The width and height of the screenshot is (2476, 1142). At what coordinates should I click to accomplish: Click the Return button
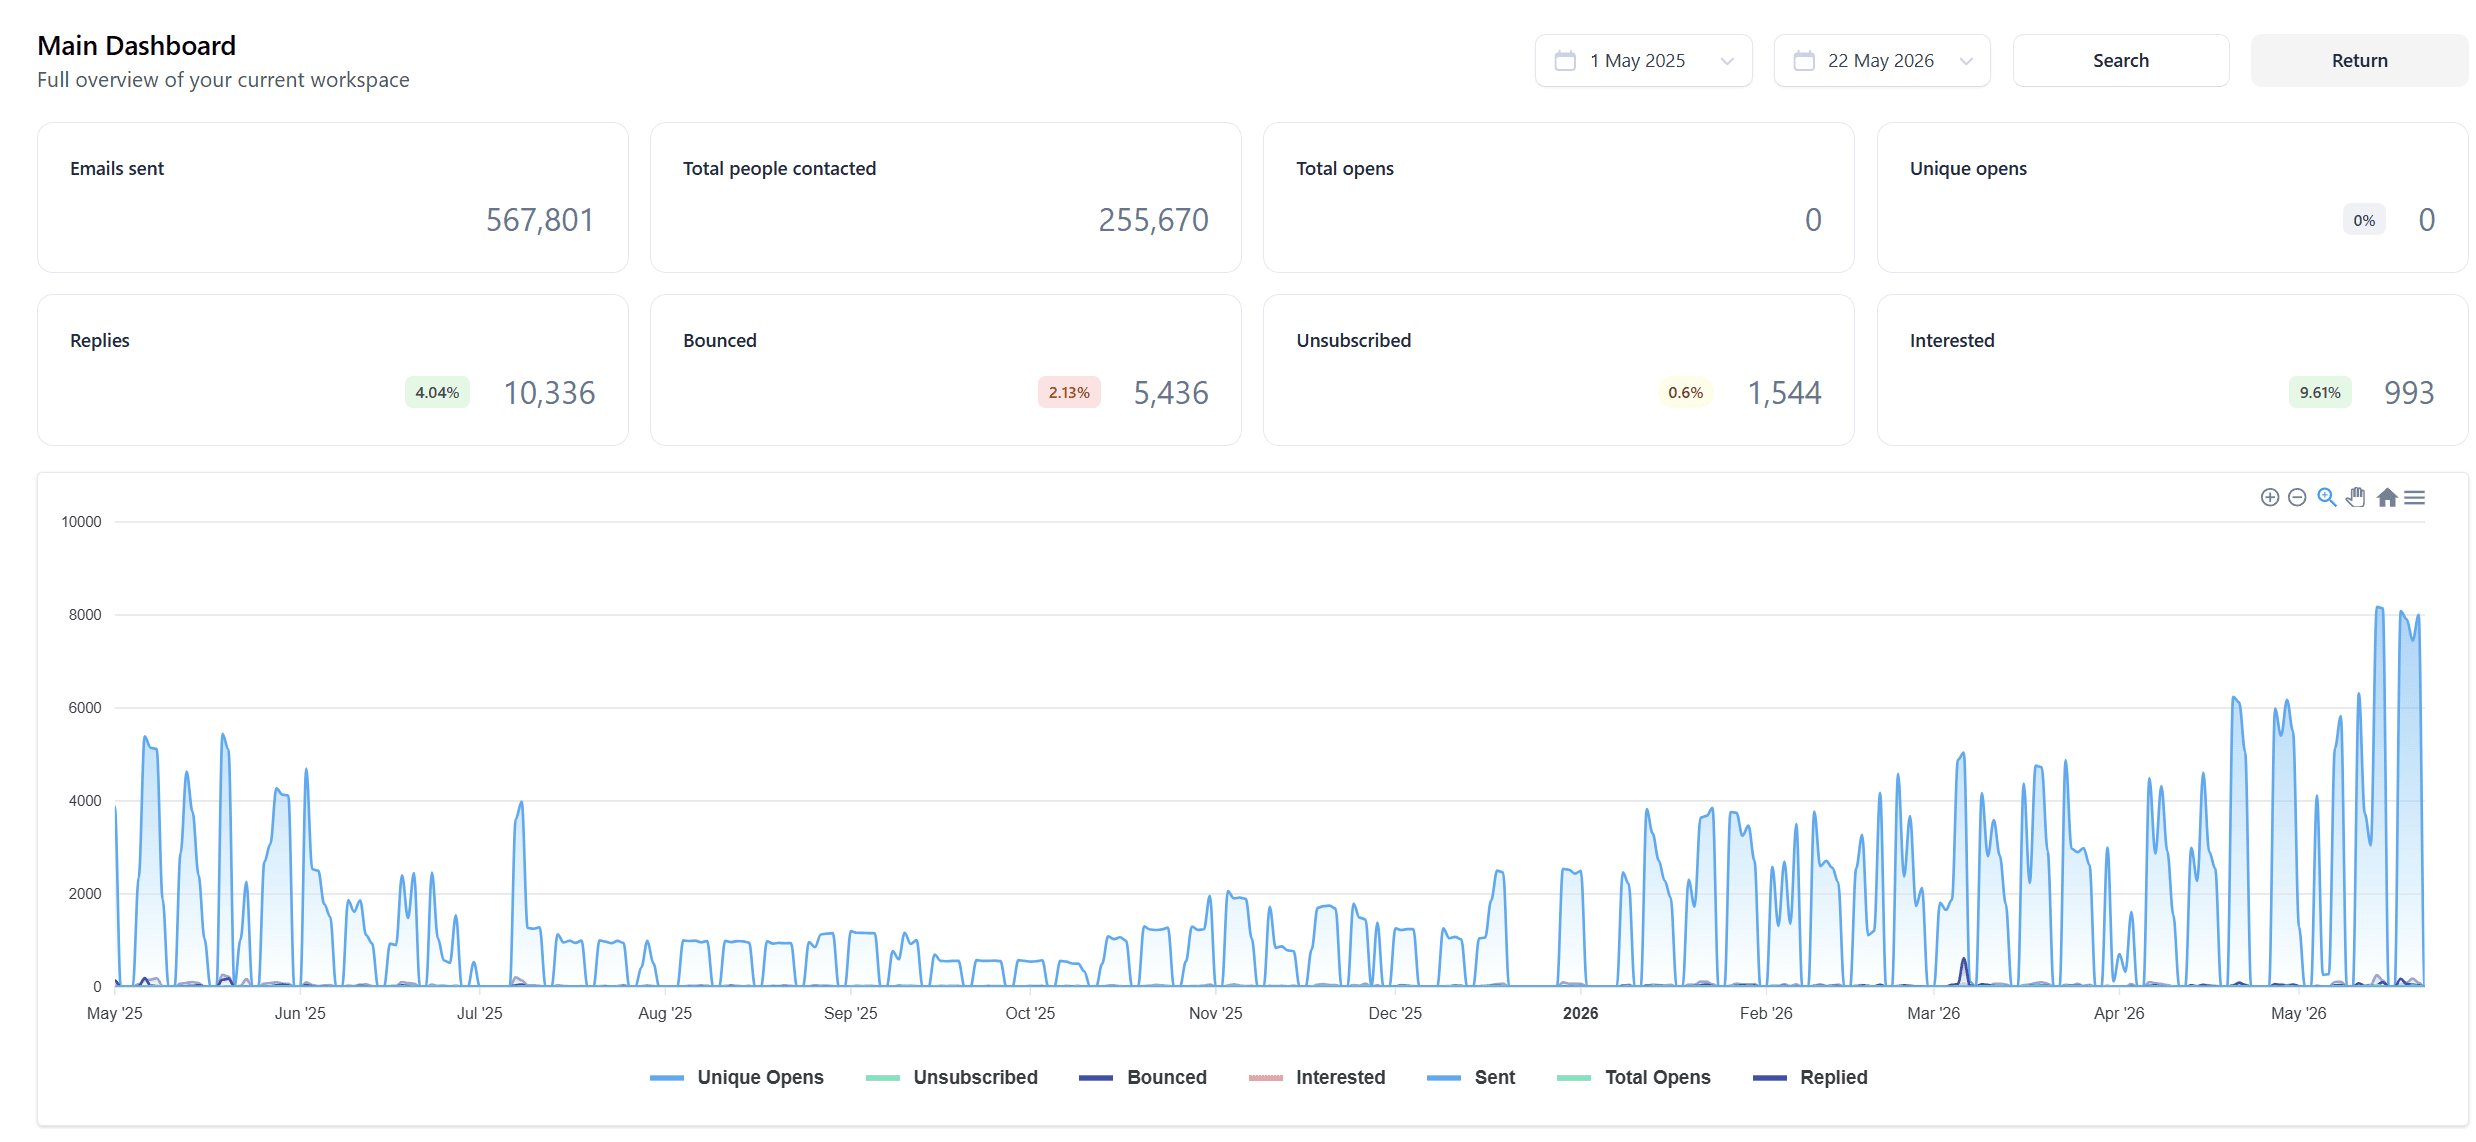(2360, 61)
